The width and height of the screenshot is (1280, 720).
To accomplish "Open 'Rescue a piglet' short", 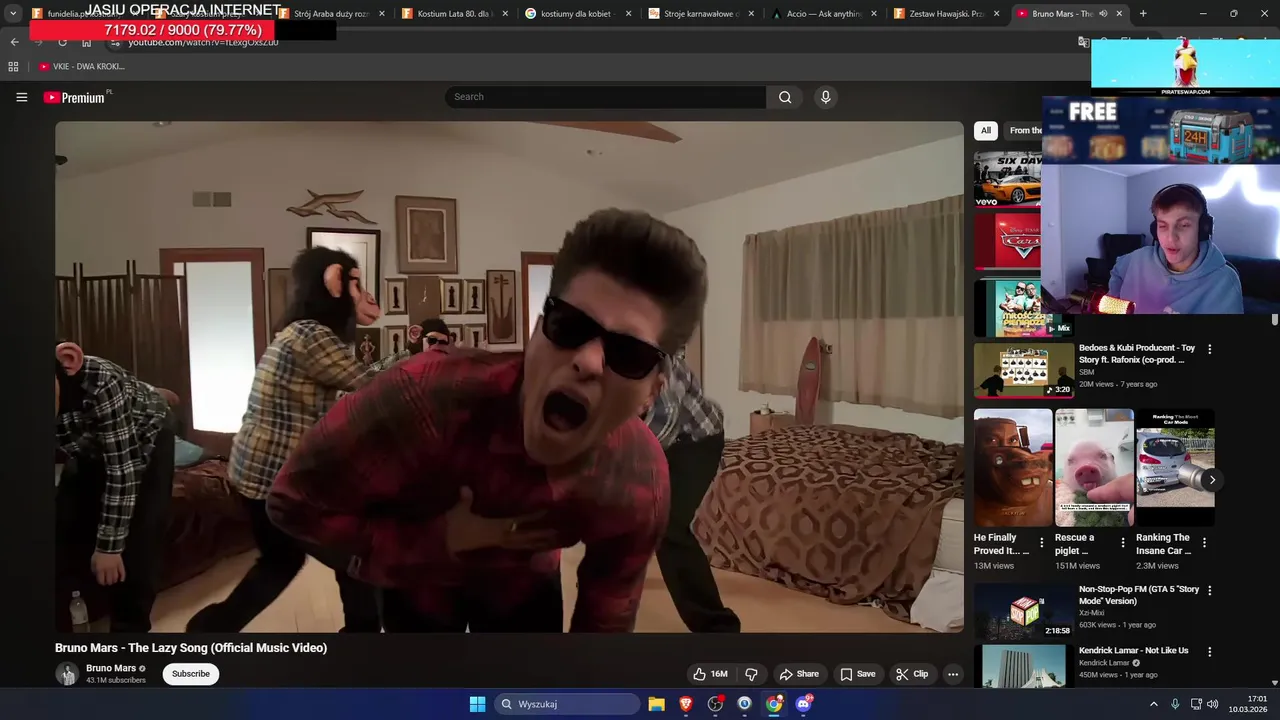I will tap(1094, 467).
